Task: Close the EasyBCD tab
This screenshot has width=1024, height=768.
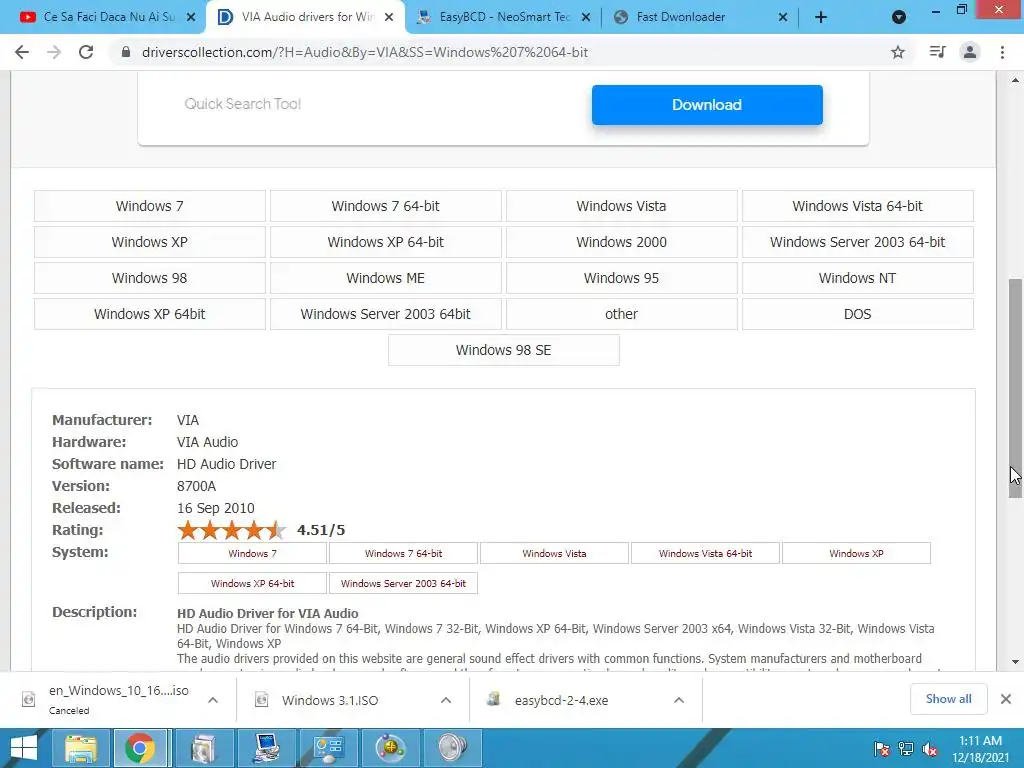Action: click(x=586, y=18)
